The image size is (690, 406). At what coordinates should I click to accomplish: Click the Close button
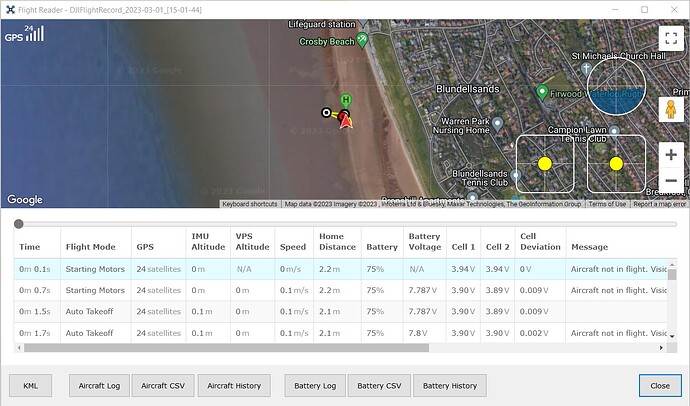[x=659, y=385]
